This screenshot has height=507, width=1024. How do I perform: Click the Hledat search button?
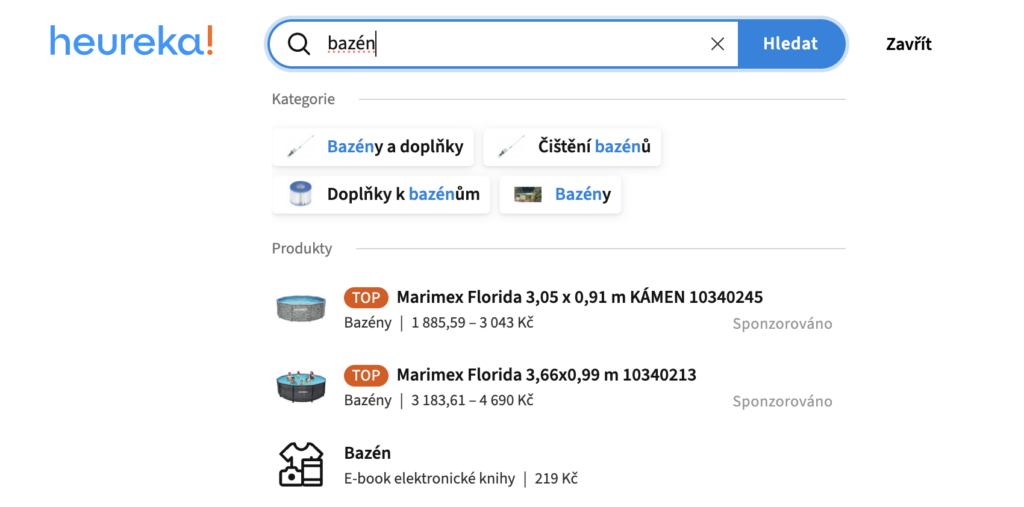point(791,44)
